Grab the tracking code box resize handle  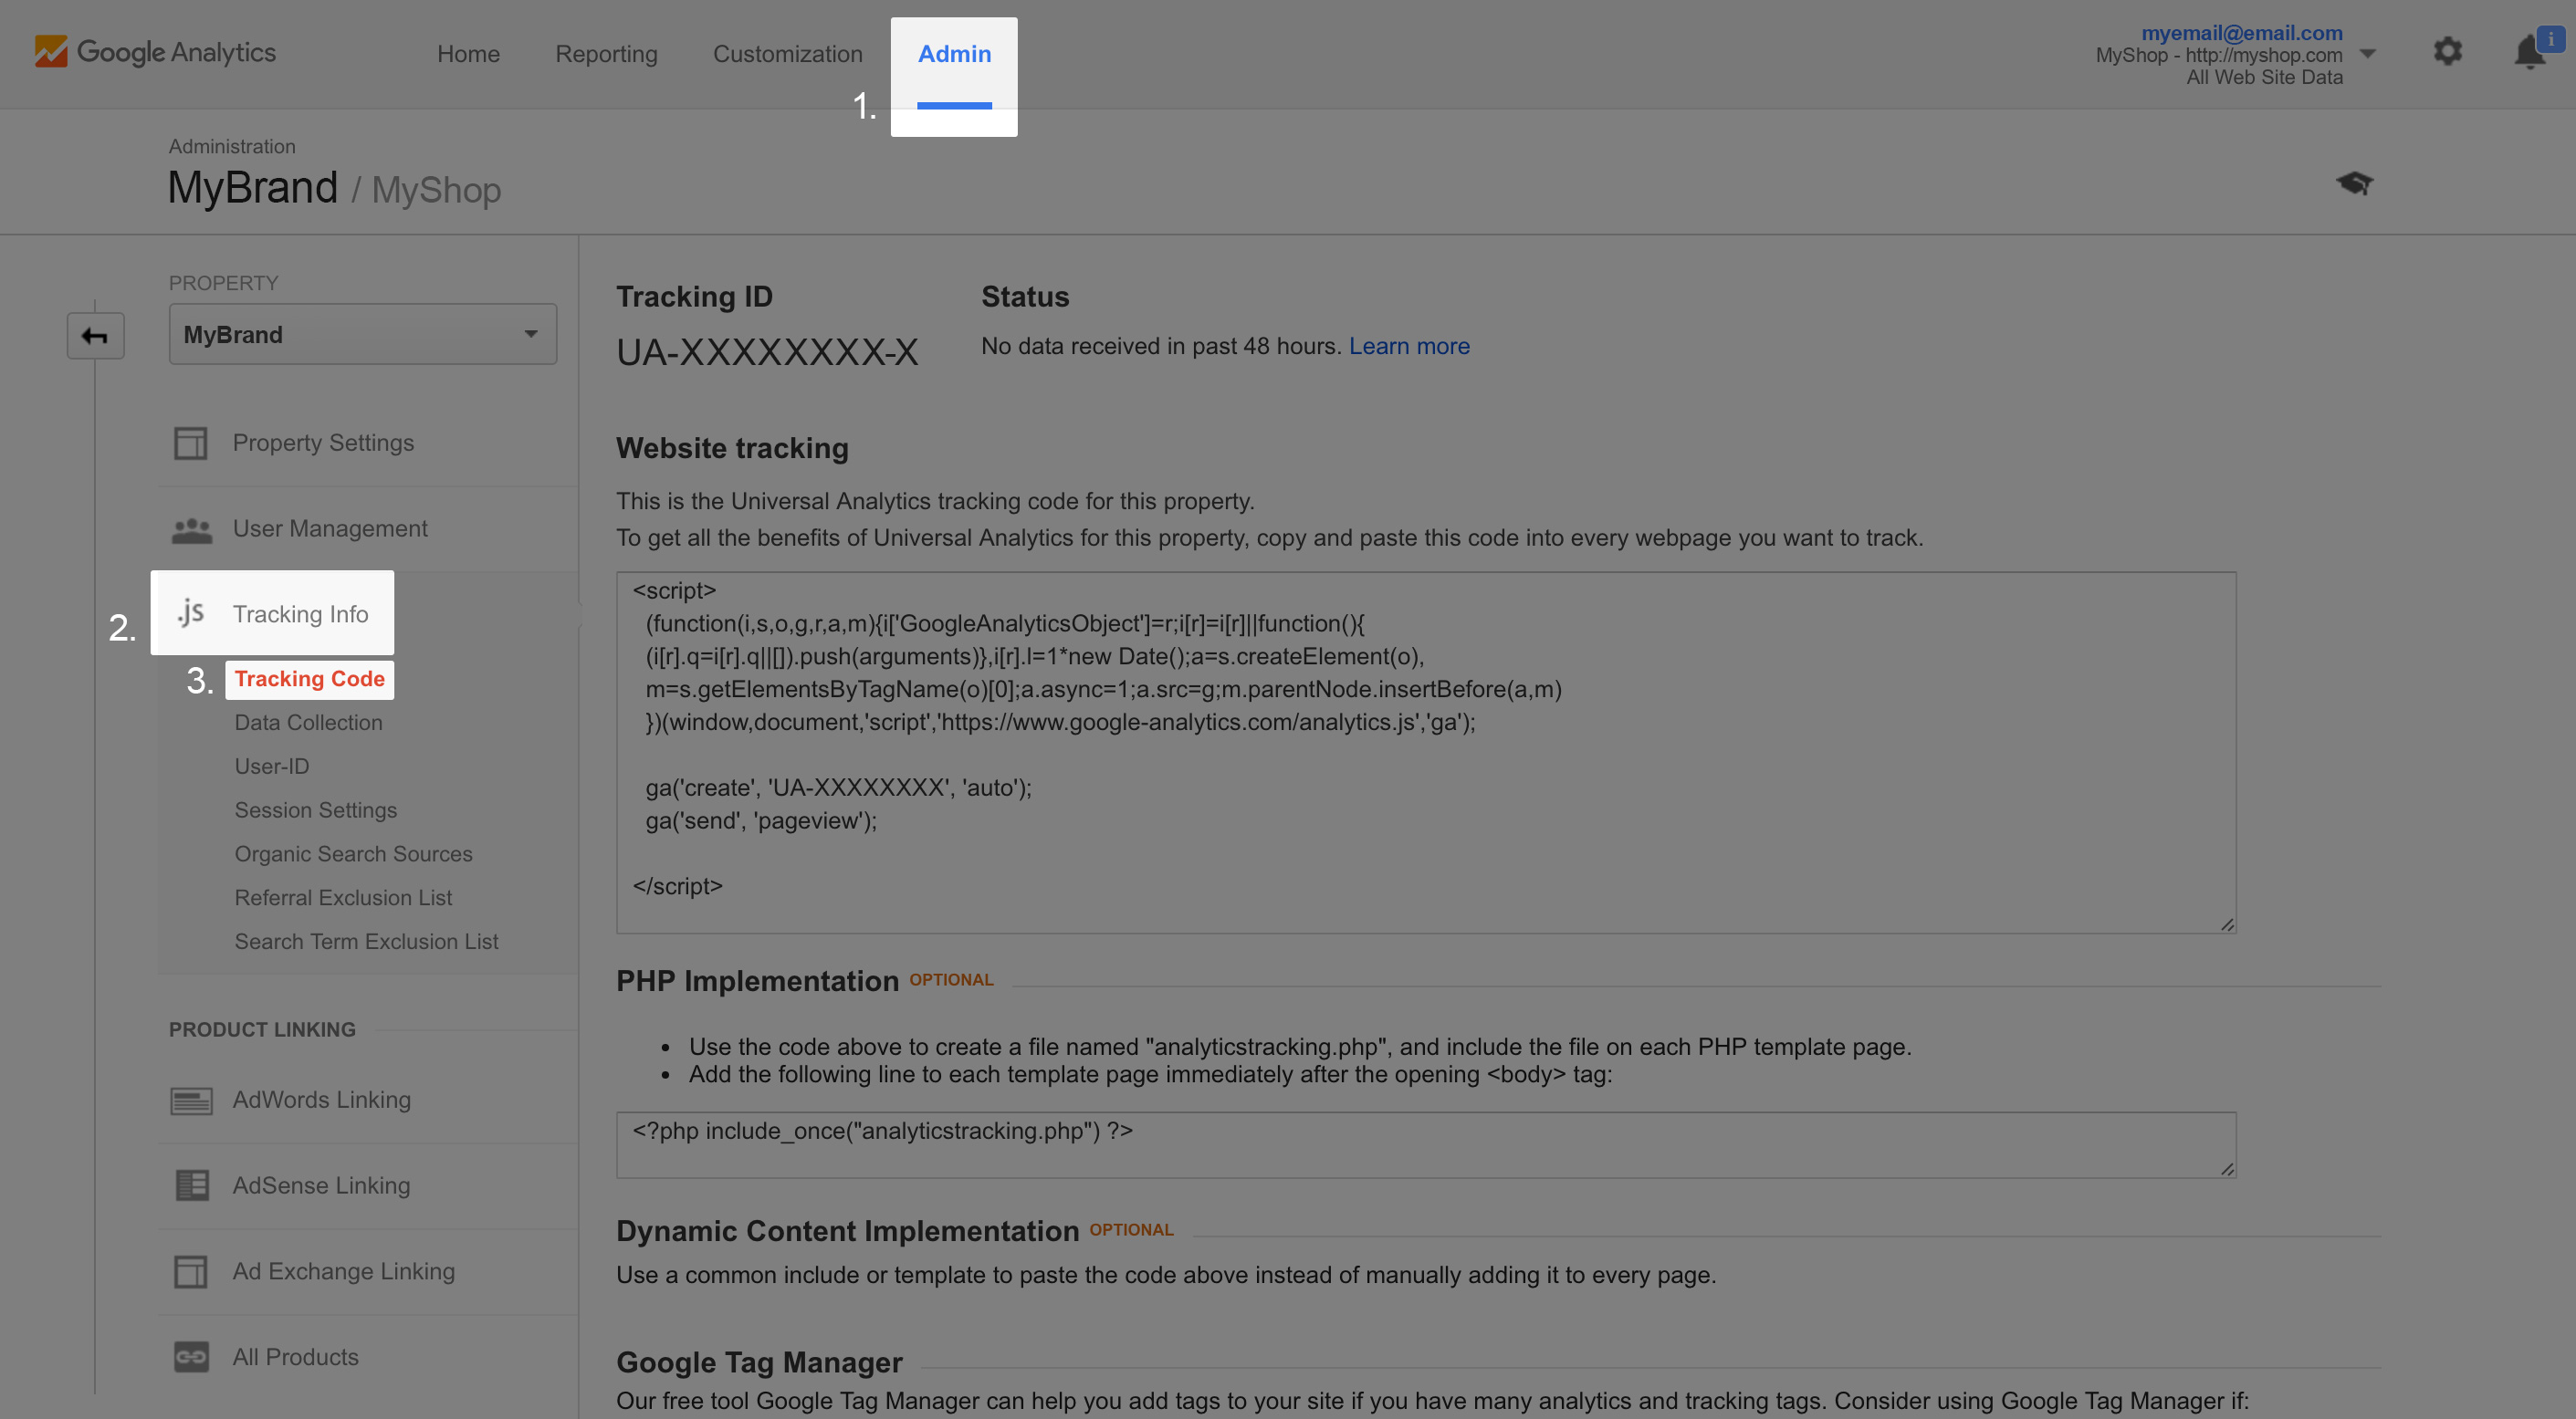(x=2226, y=924)
